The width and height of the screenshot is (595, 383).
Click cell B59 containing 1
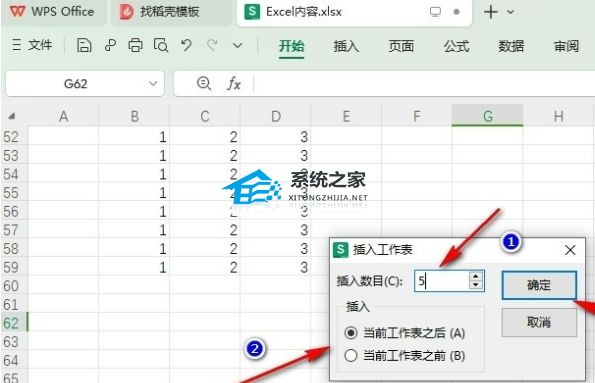134,267
